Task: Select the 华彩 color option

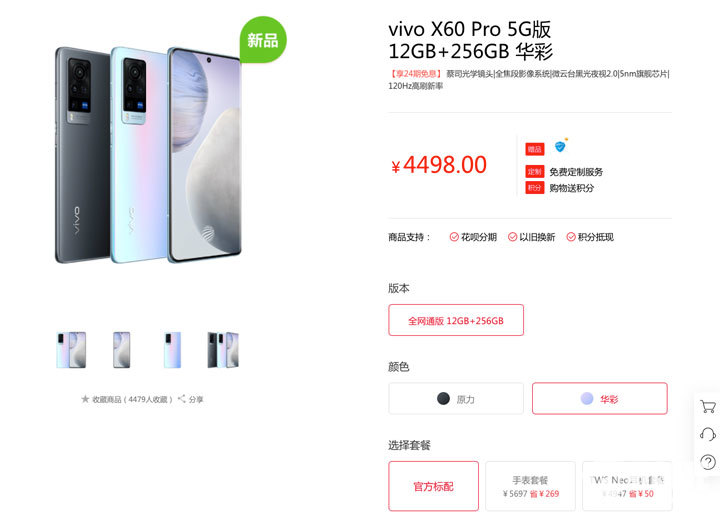Action: tap(600, 399)
